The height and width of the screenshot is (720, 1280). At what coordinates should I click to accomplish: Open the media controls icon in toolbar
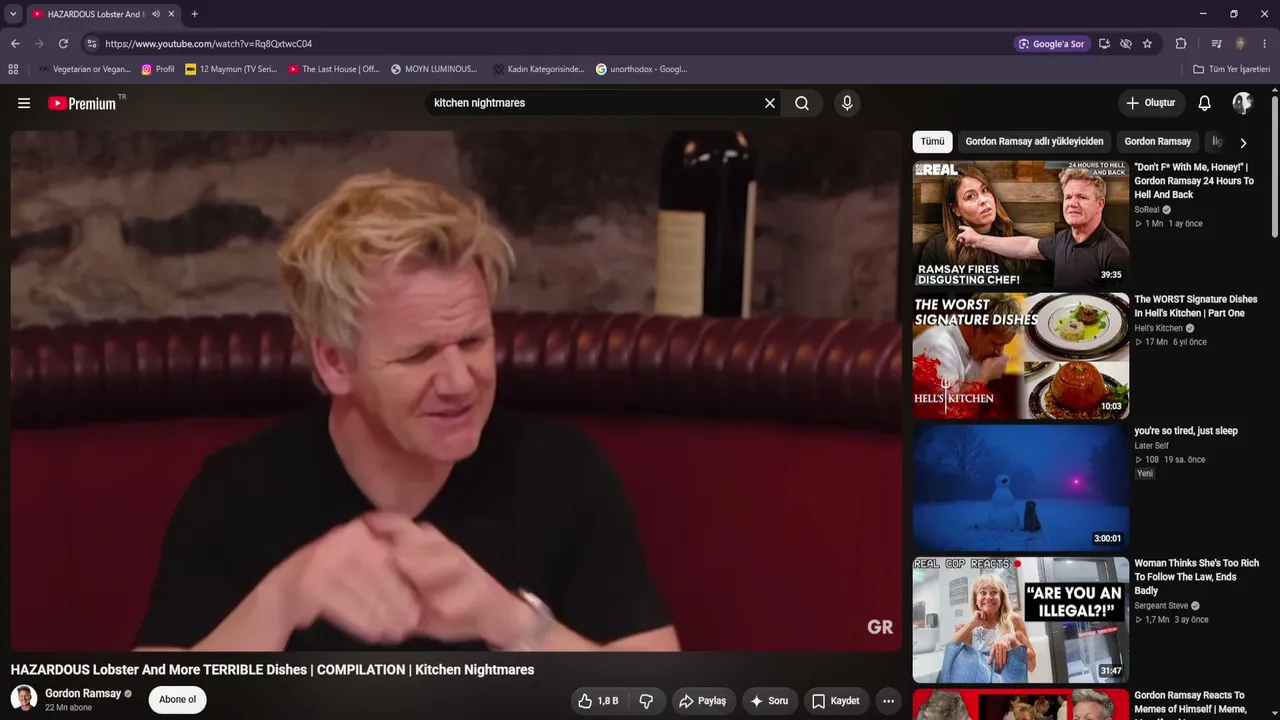(x=1216, y=44)
